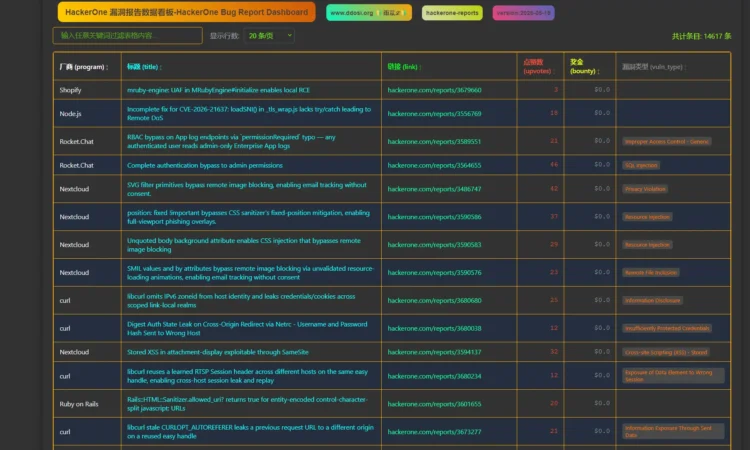750x450 pixels.
Task: Select the upvote count 46 cell
Action: [540, 165]
